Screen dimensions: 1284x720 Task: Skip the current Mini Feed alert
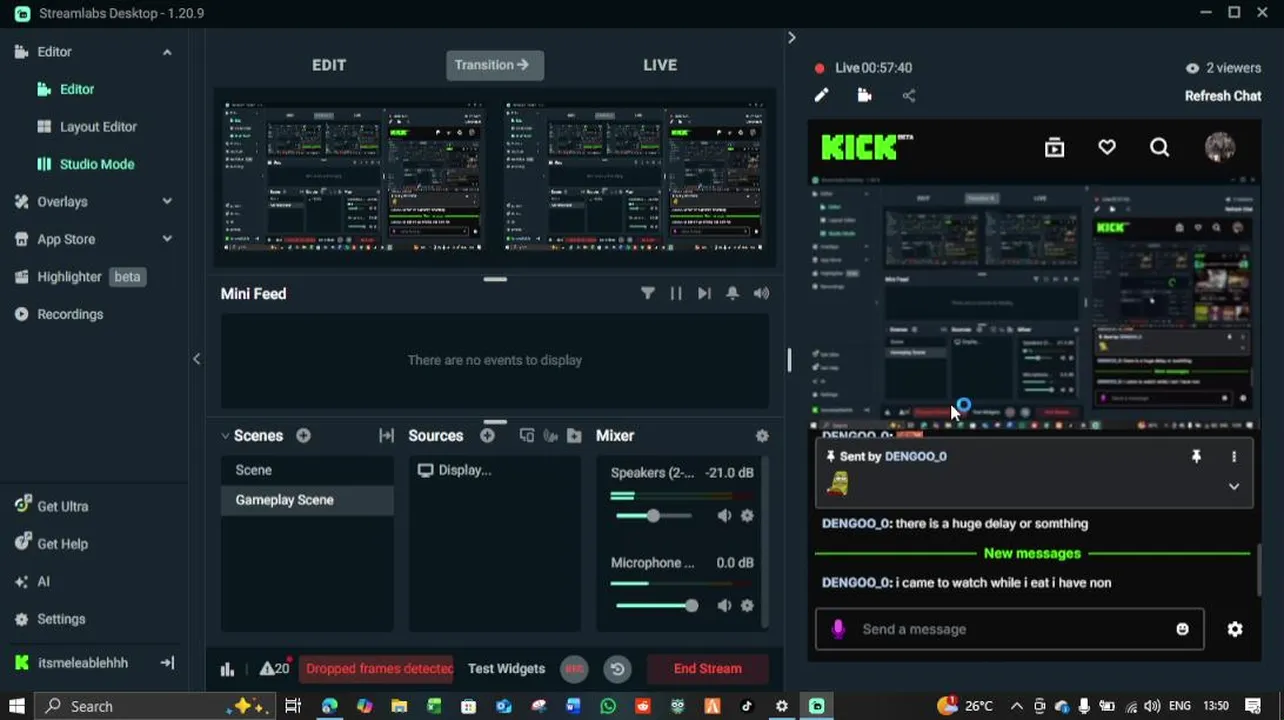click(x=704, y=293)
